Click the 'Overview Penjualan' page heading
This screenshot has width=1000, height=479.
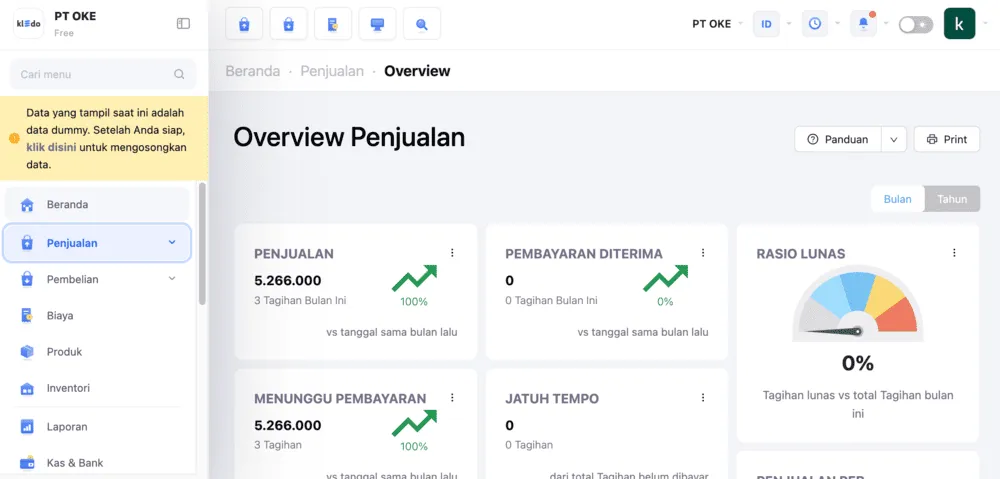[x=349, y=138]
